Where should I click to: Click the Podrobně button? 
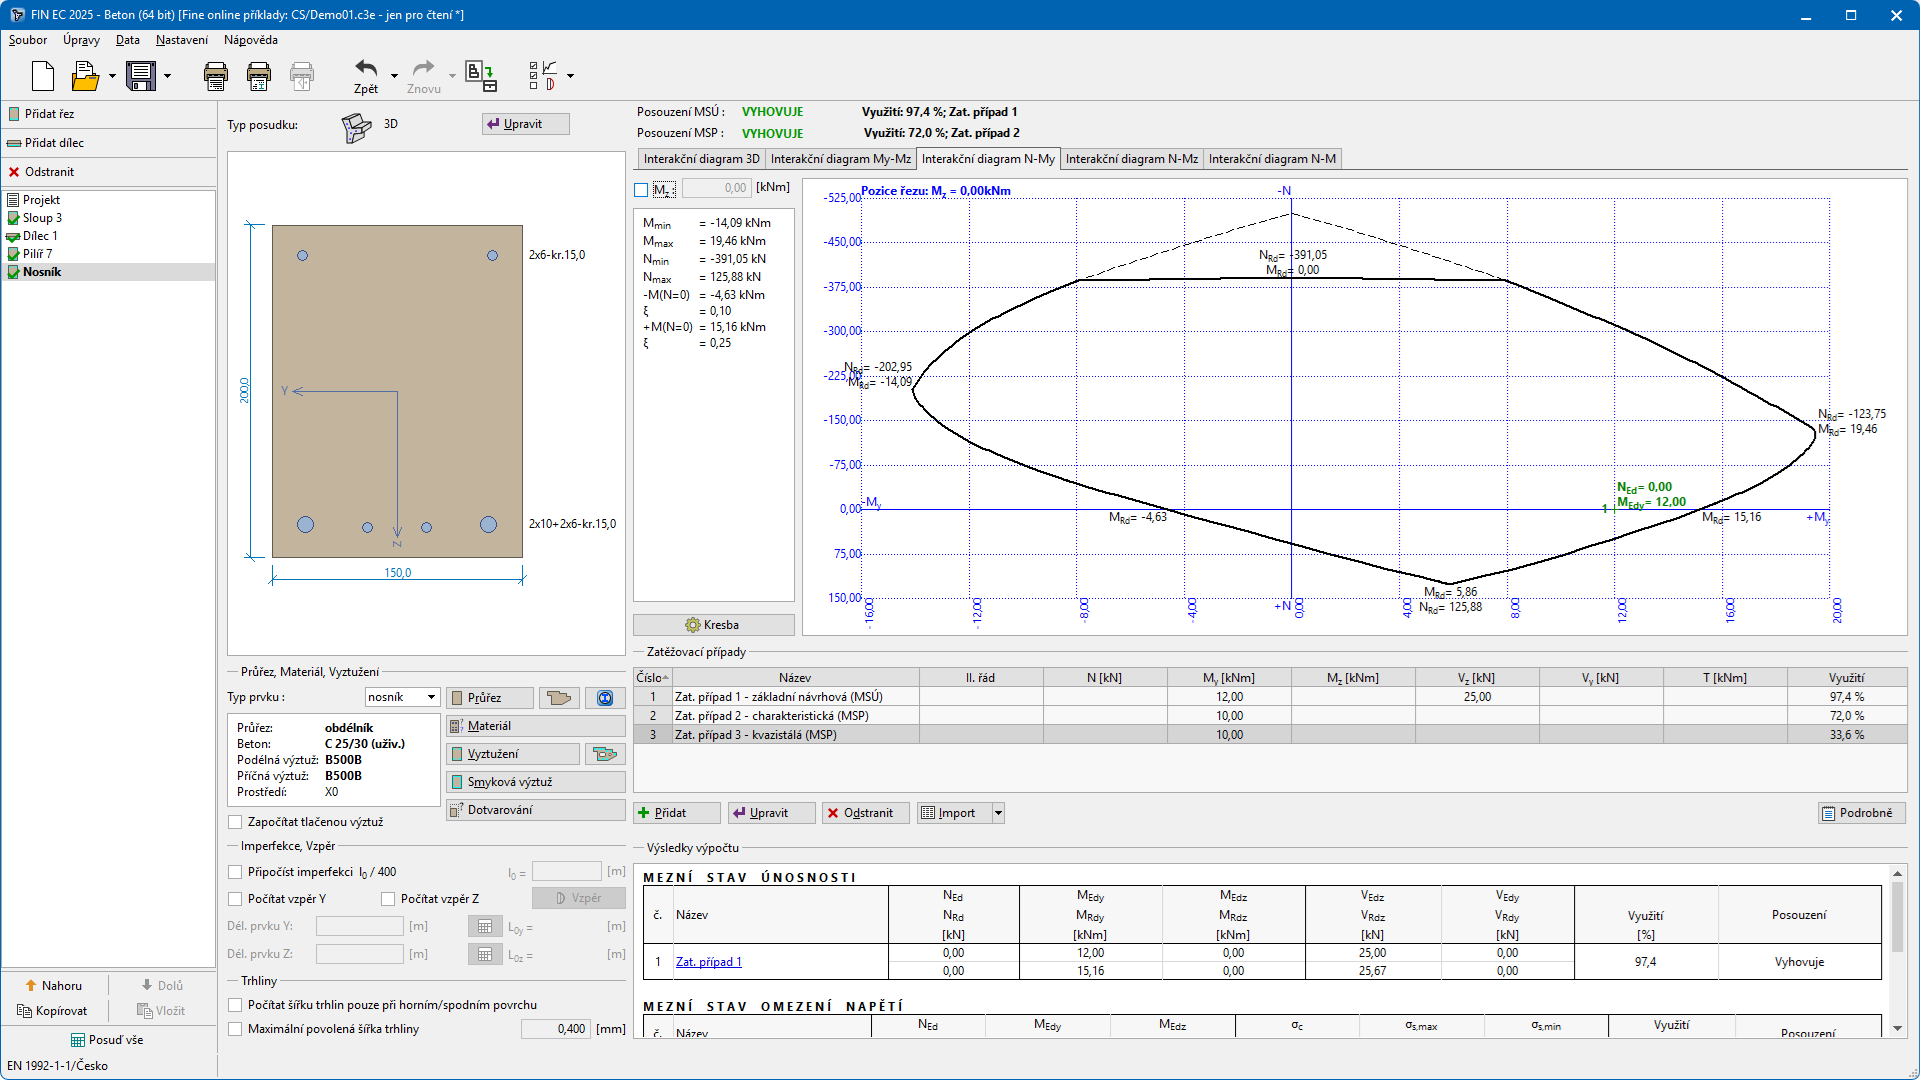tap(1860, 813)
